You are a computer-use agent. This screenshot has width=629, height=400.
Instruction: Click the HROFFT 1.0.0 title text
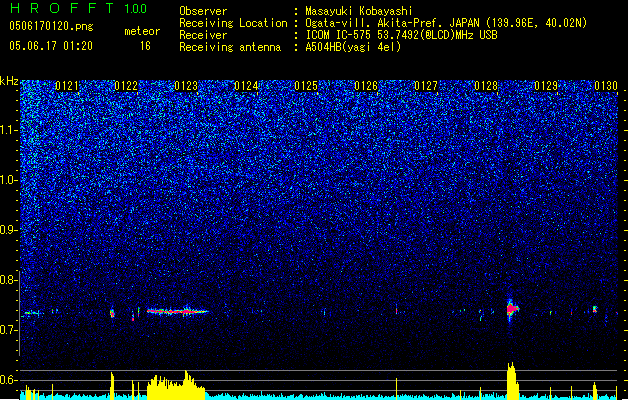click(78, 8)
